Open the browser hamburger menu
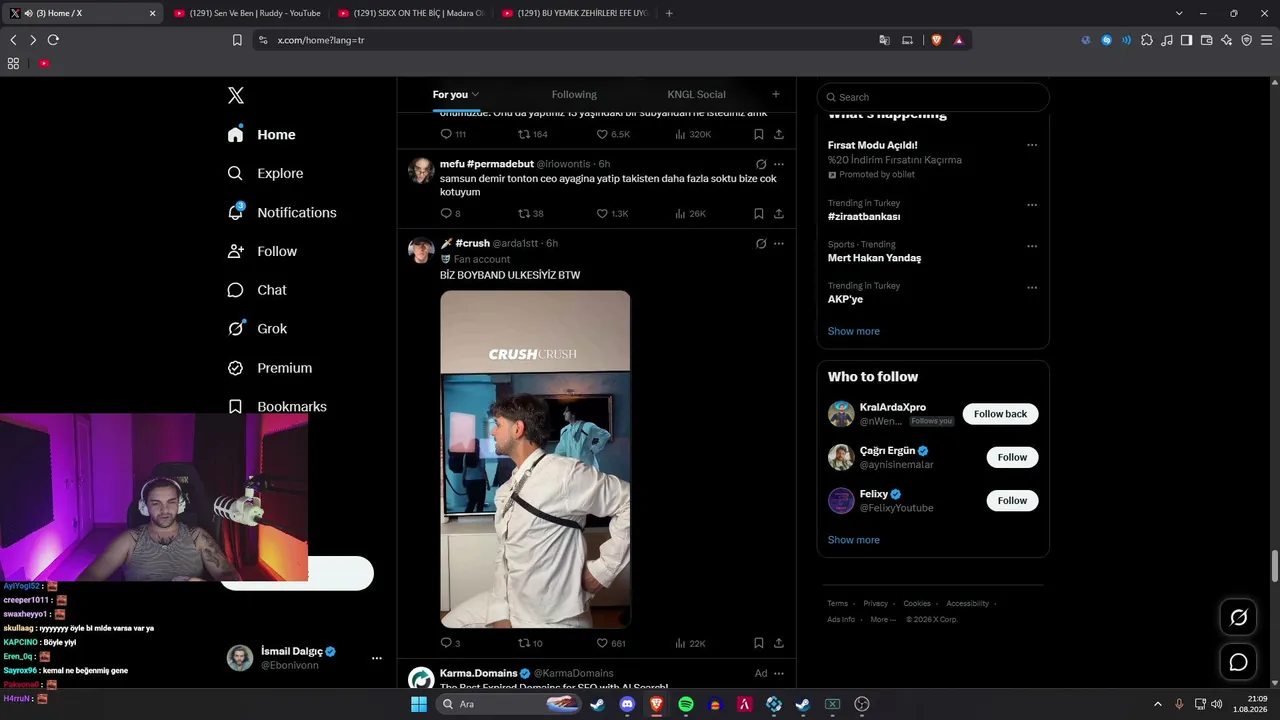Viewport: 1280px width, 720px height. pyautogui.click(x=1266, y=40)
